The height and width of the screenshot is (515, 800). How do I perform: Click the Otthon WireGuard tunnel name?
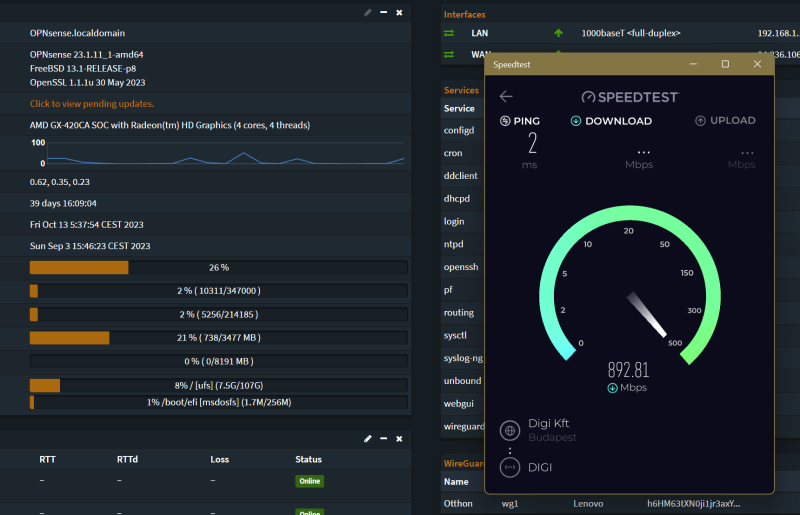pyautogui.click(x=458, y=504)
